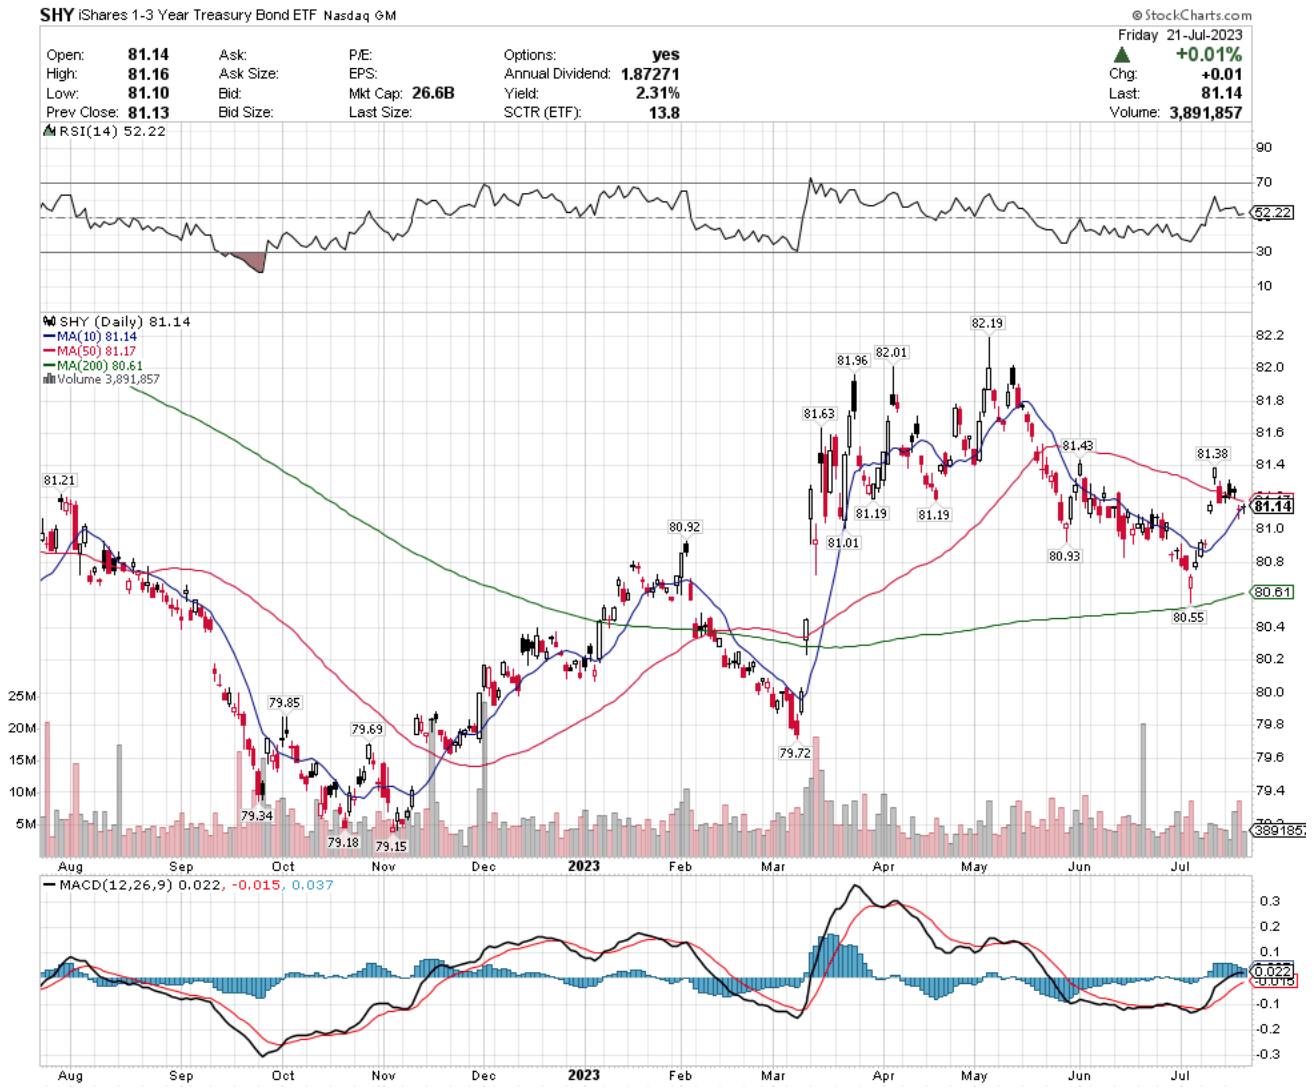Click the candlestick icon beside SHY (Daily)
The width and height of the screenshot is (1314, 1092).
point(49,322)
